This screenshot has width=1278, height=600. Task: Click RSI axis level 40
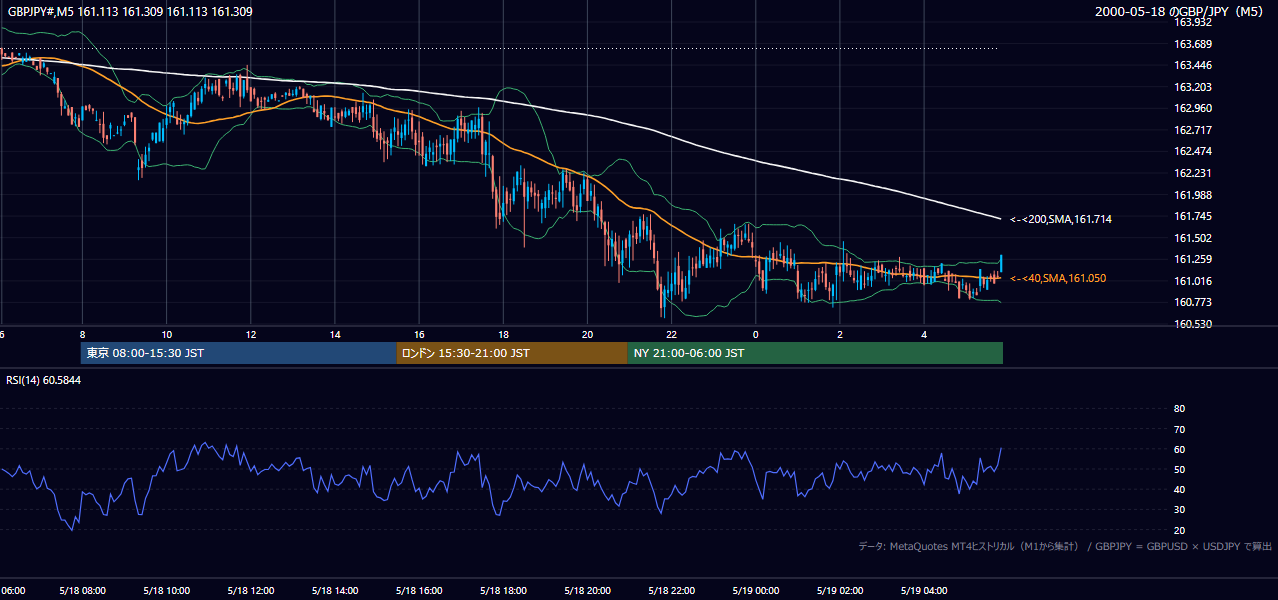point(1179,489)
